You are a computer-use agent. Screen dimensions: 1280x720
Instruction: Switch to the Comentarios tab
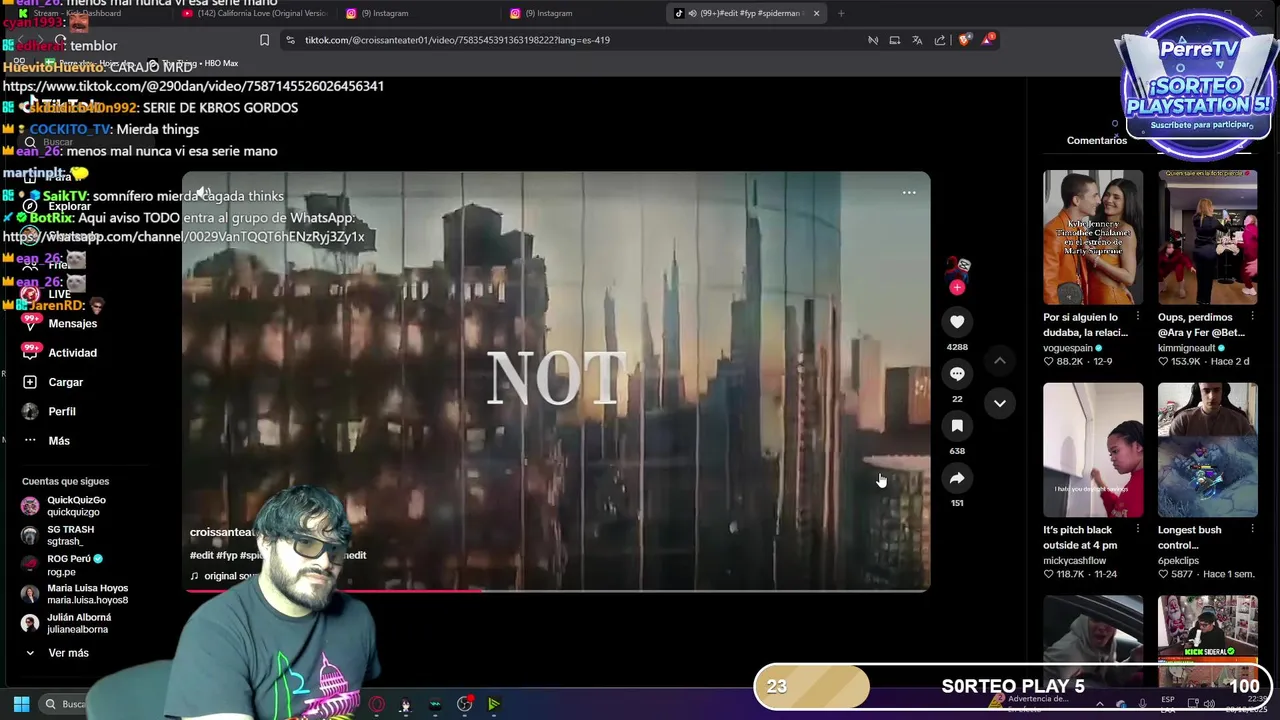(1096, 141)
